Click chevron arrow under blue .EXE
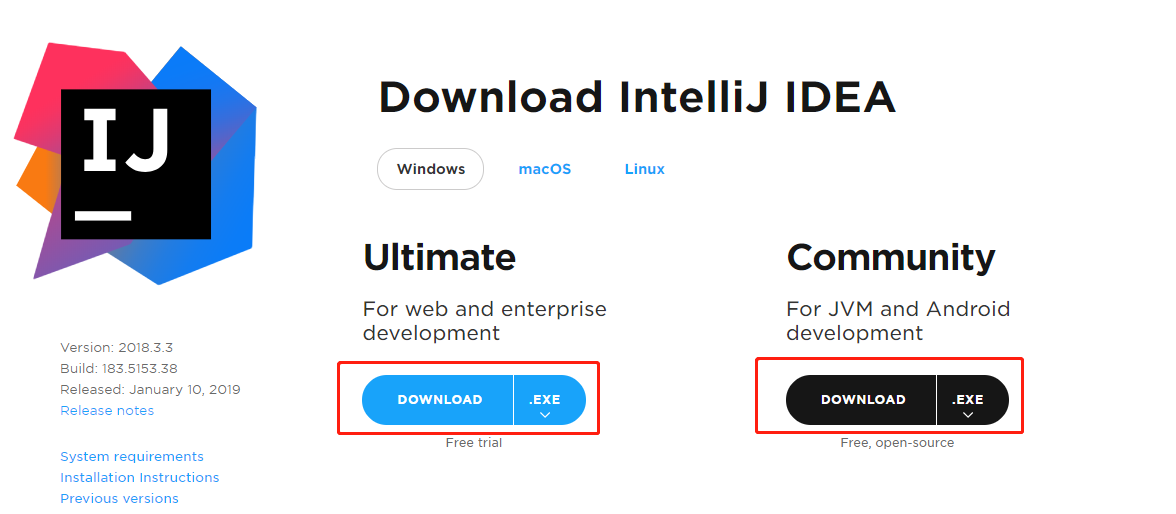Viewport: 1176px width, 514px height. click(545, 415)
